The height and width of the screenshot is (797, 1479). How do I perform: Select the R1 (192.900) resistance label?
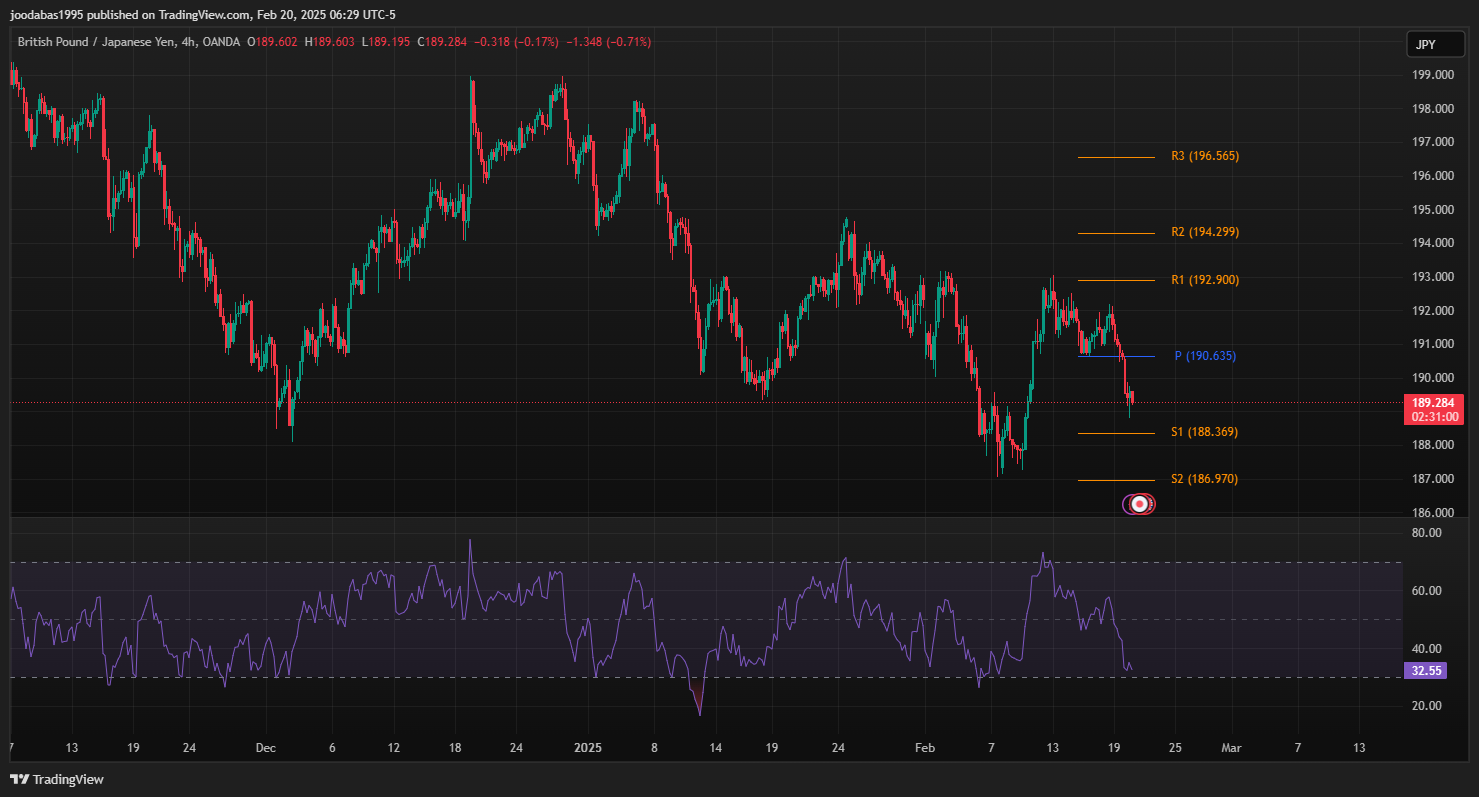(x=1204, y=280)
